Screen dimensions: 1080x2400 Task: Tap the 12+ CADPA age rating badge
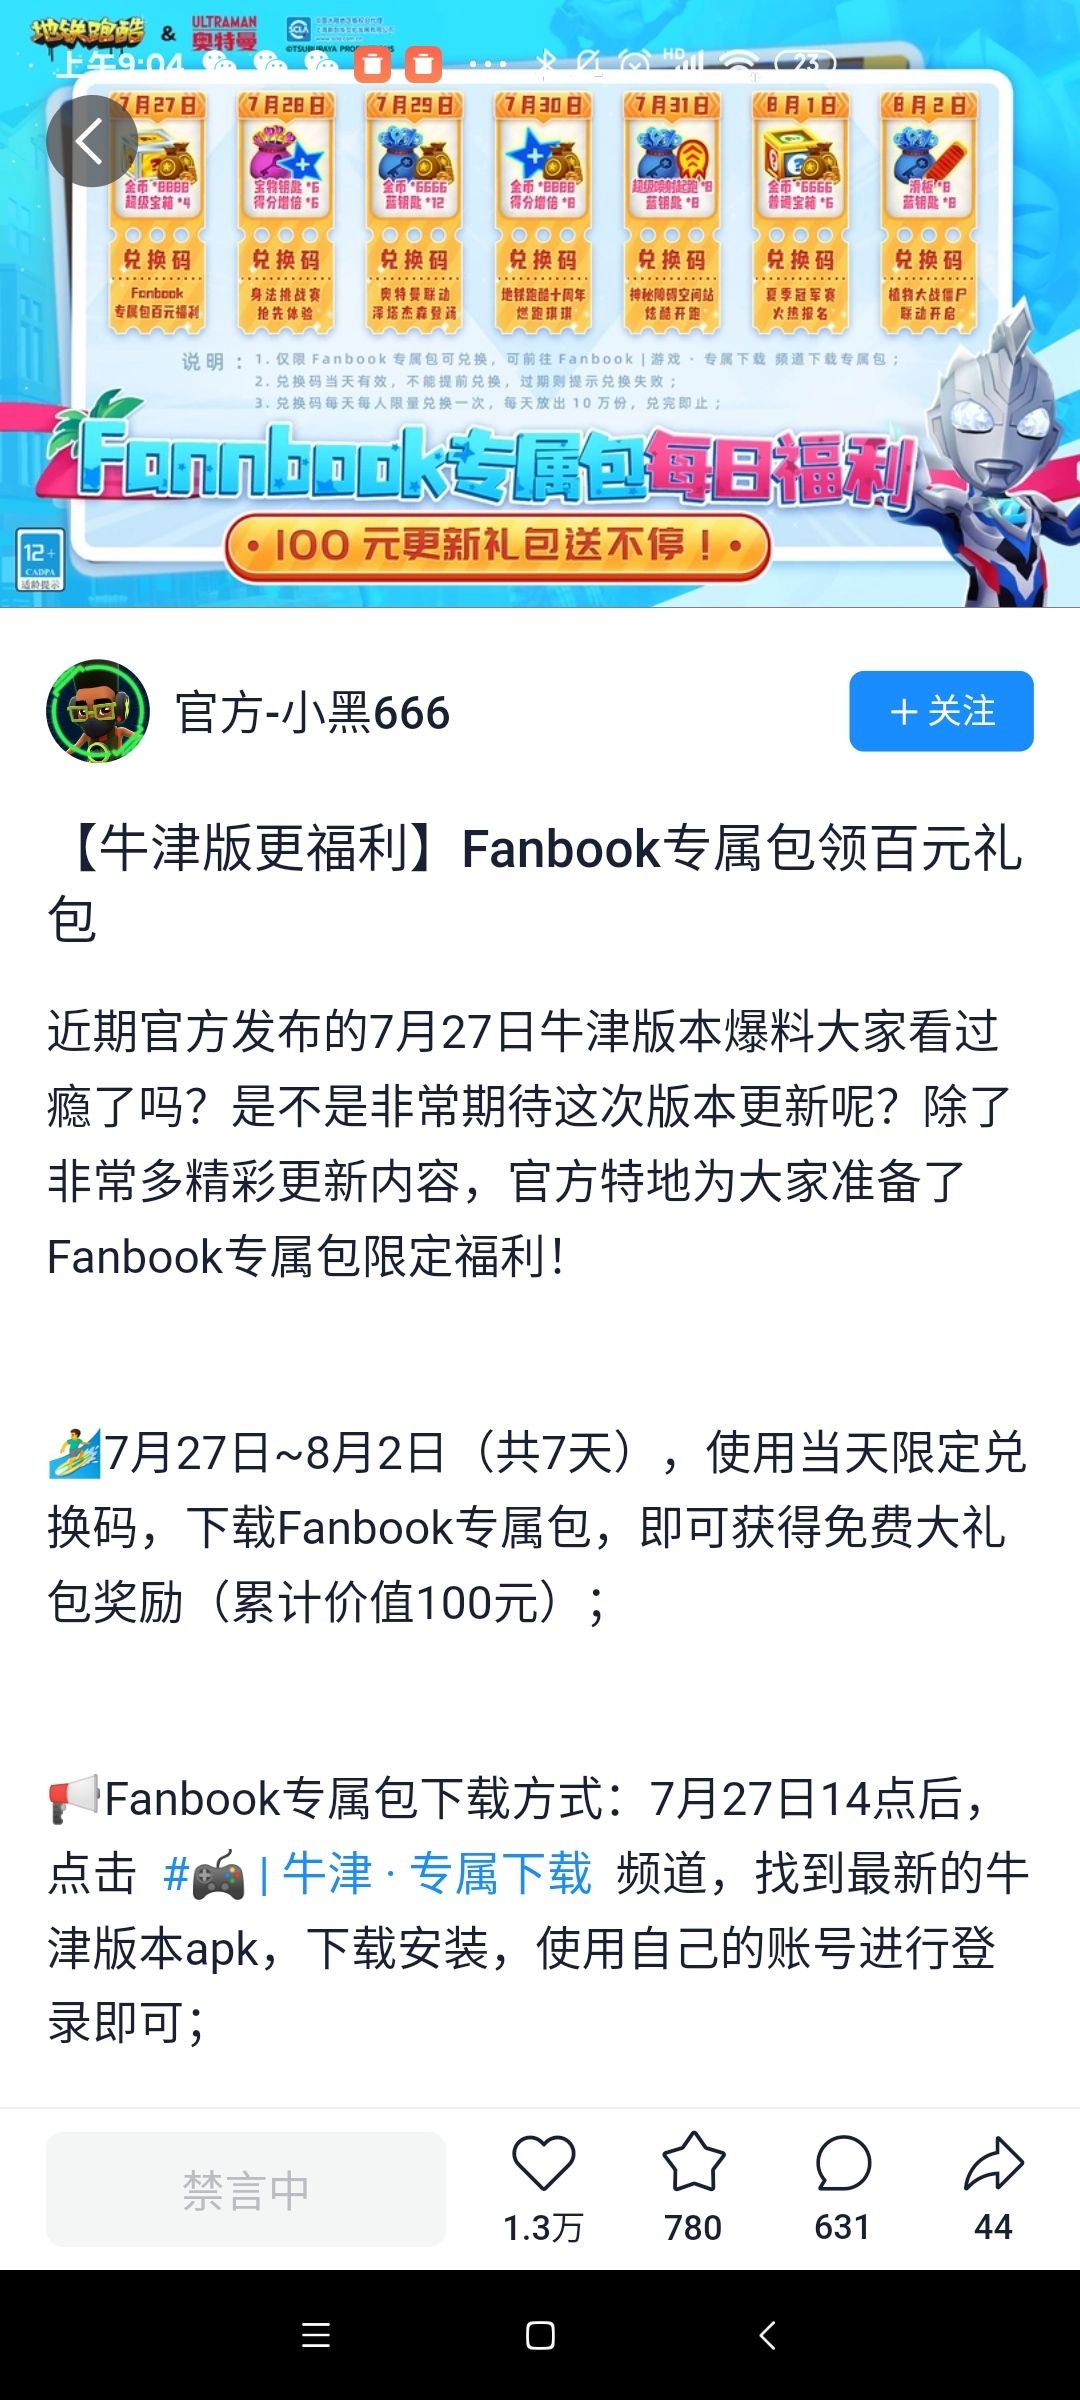pyautogui.click(x=40, y=559)
